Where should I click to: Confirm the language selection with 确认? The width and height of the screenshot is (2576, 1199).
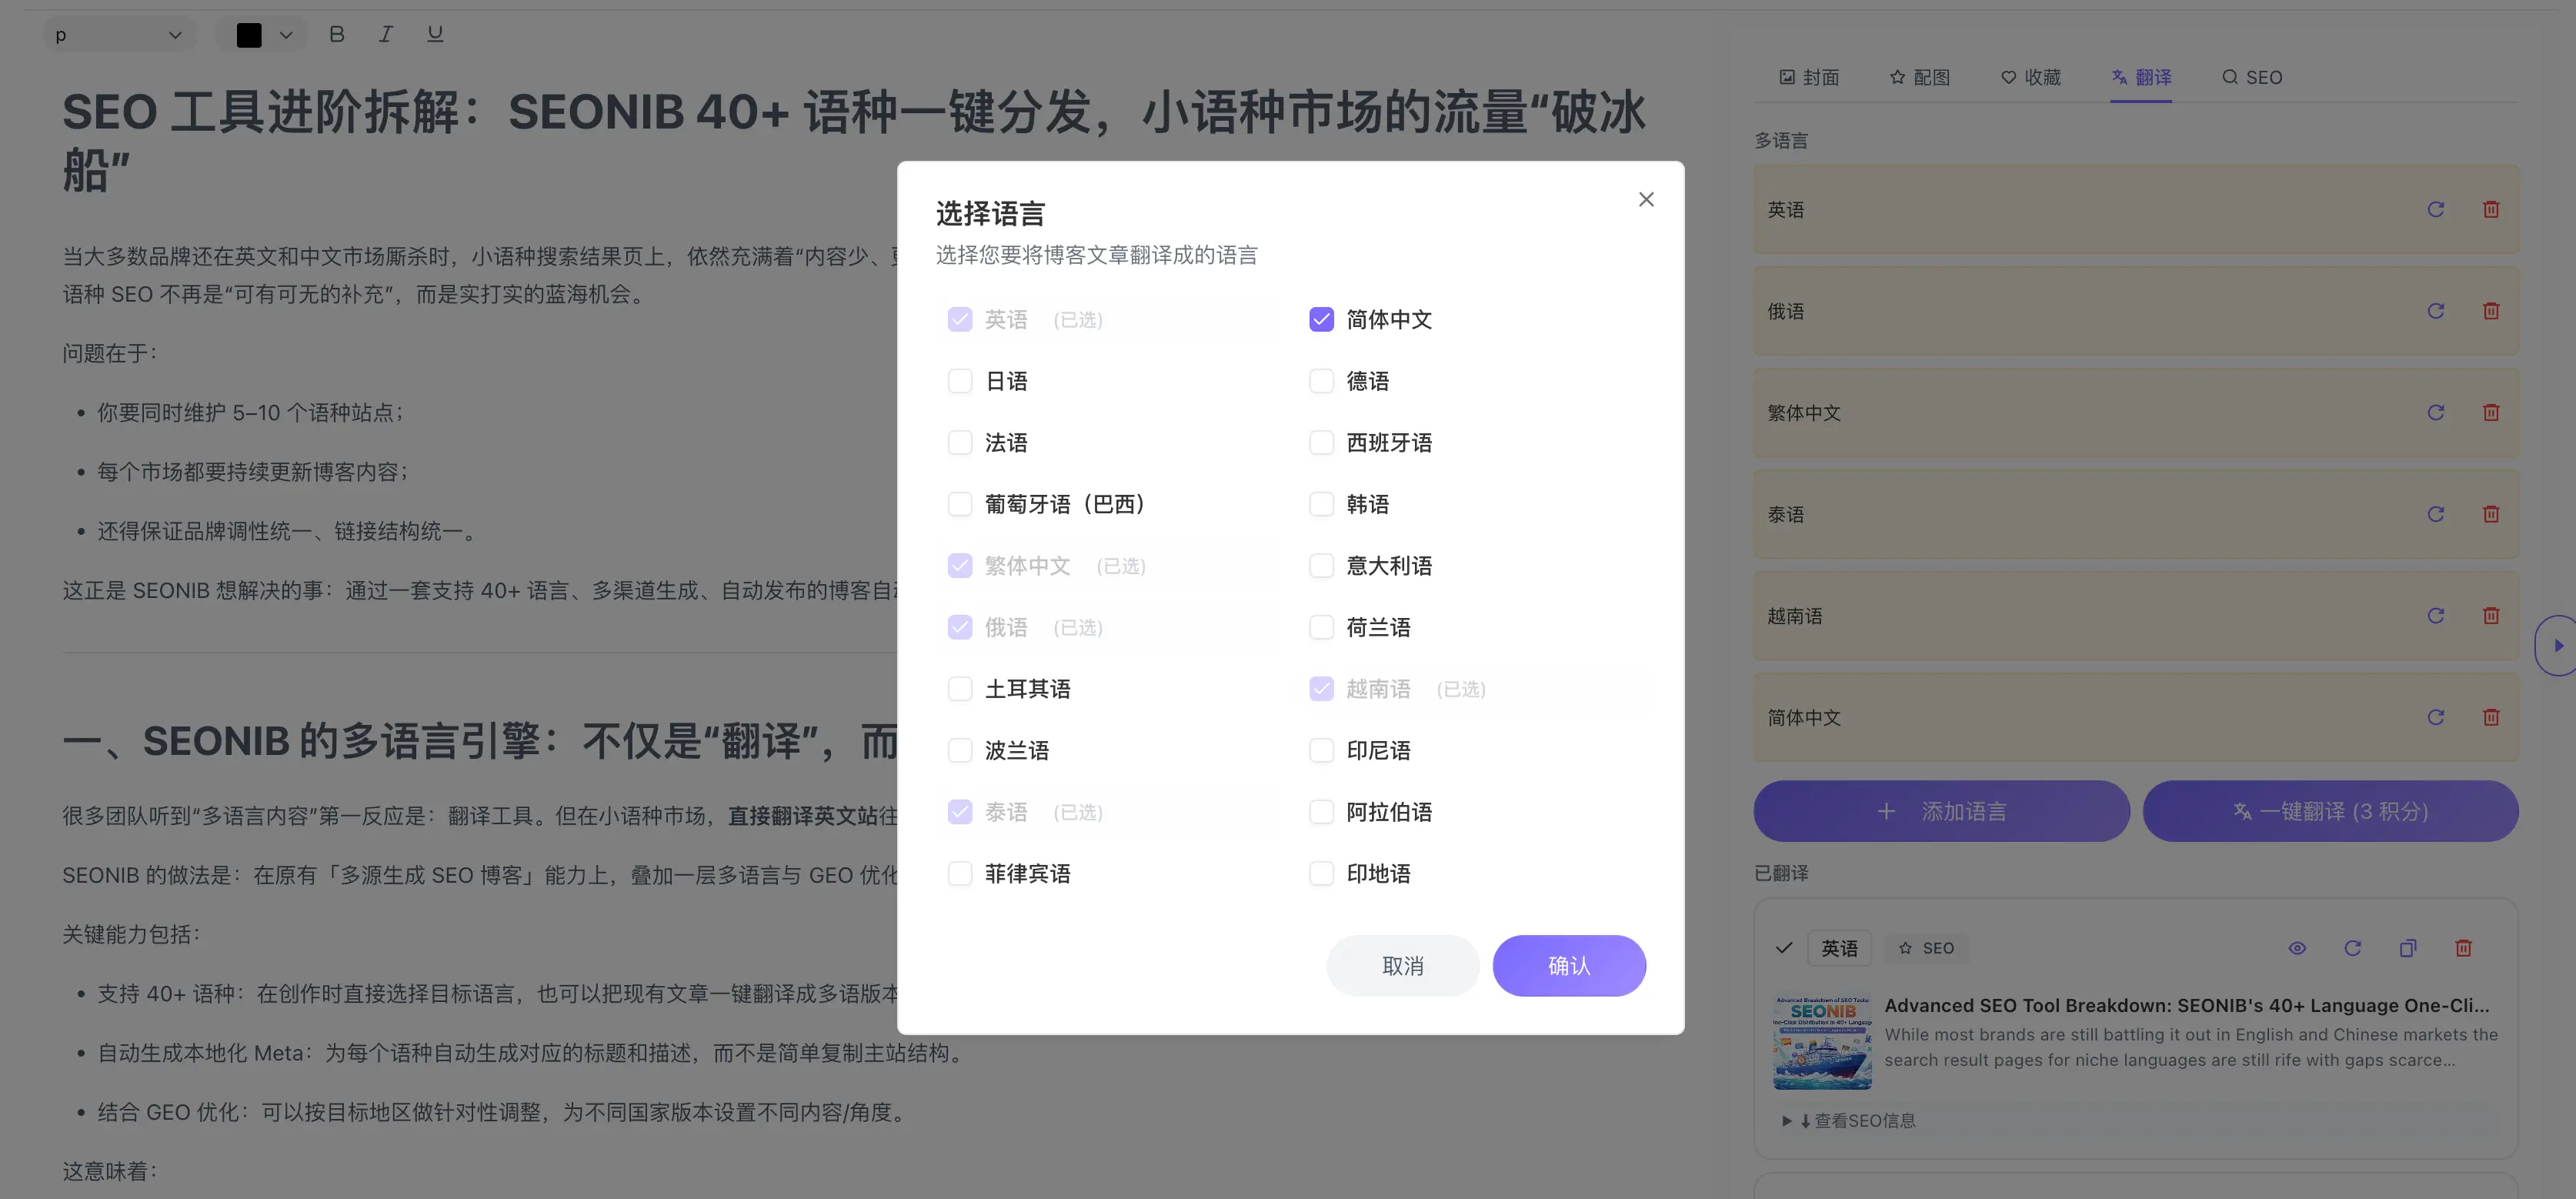pos(1569,966)
